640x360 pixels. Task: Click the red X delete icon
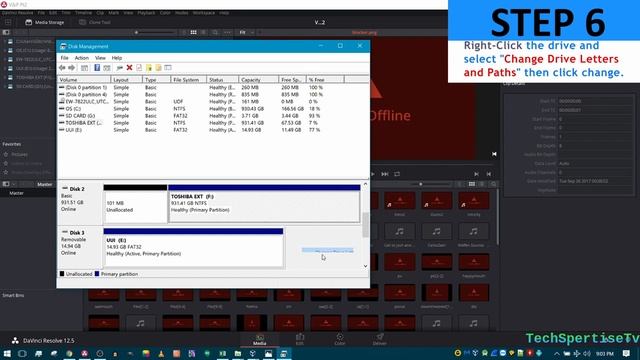[129, 68]
